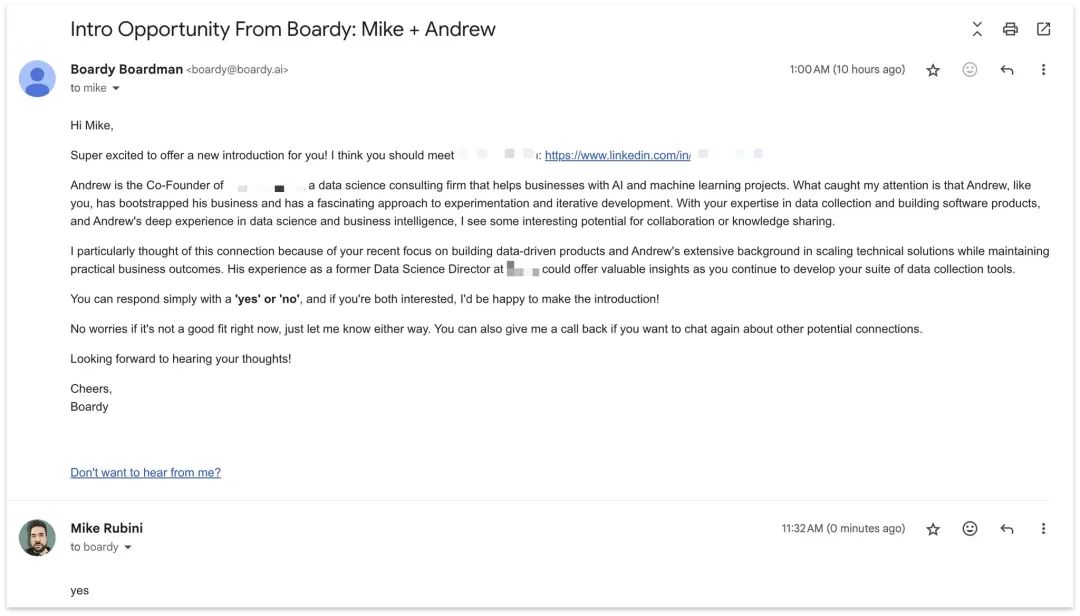Expand recipient details next to "to mike"

click(116, 88)
